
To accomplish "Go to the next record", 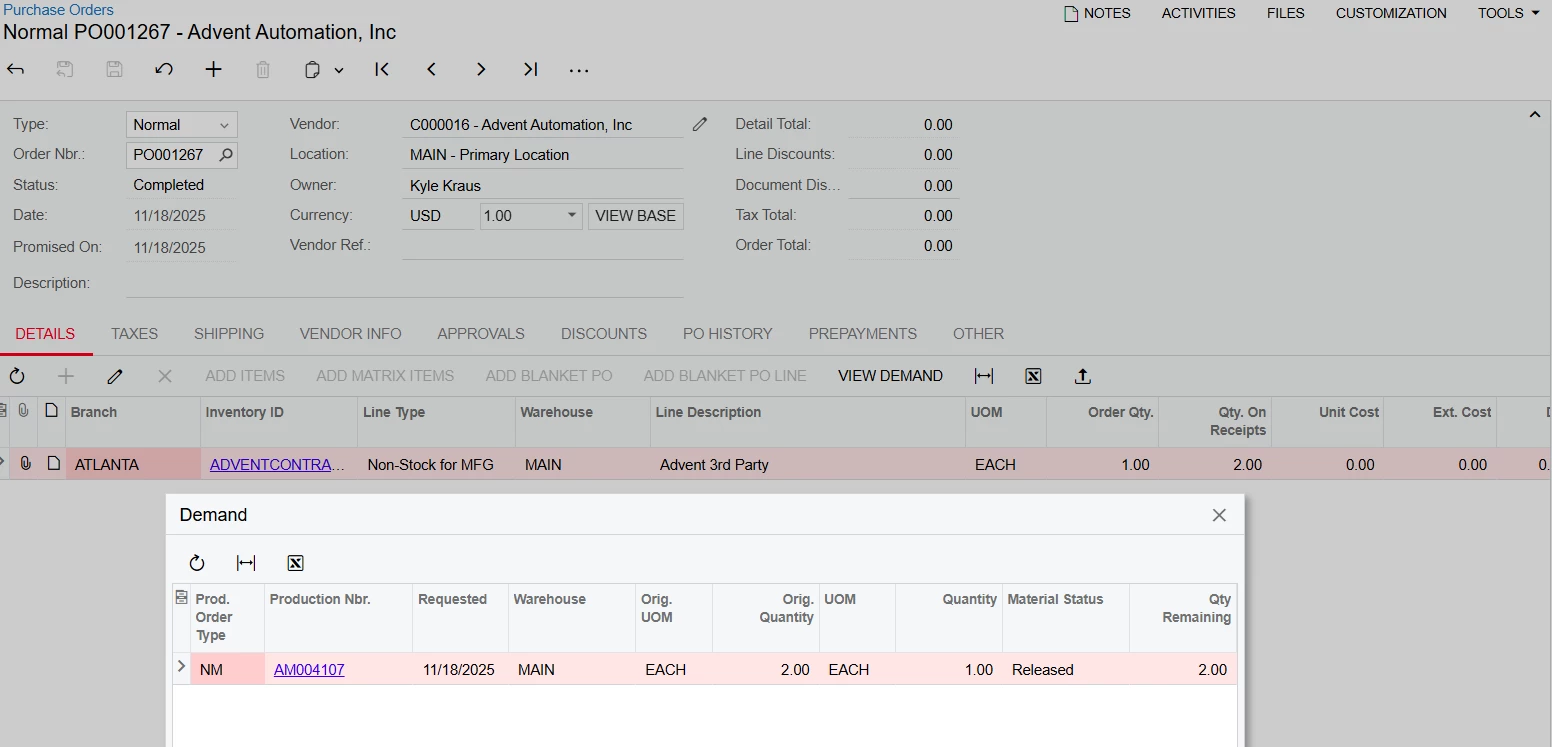I will (481, 70).
